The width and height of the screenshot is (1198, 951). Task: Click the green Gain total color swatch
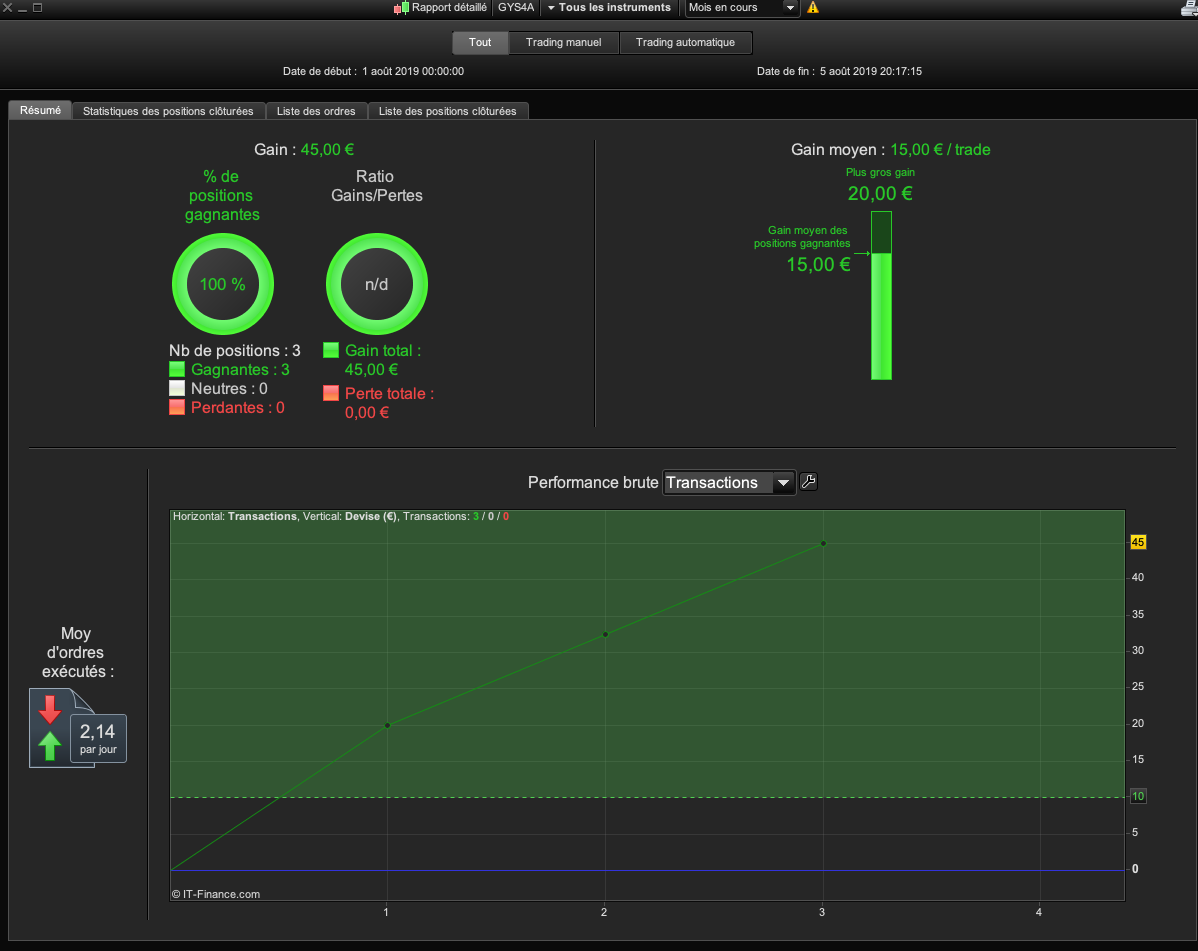(331, 350)
